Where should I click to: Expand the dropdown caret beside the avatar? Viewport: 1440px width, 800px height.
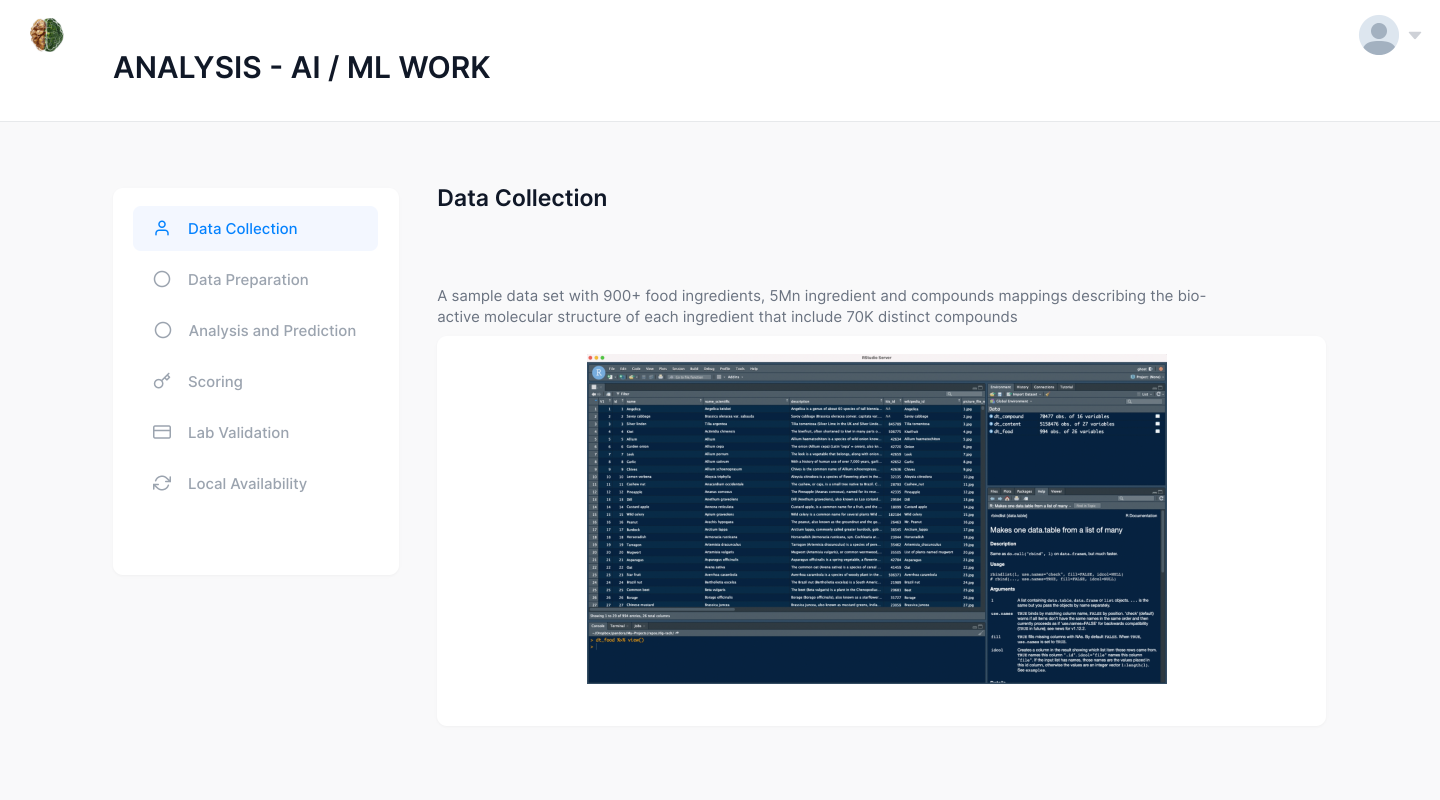point(1415,35)
